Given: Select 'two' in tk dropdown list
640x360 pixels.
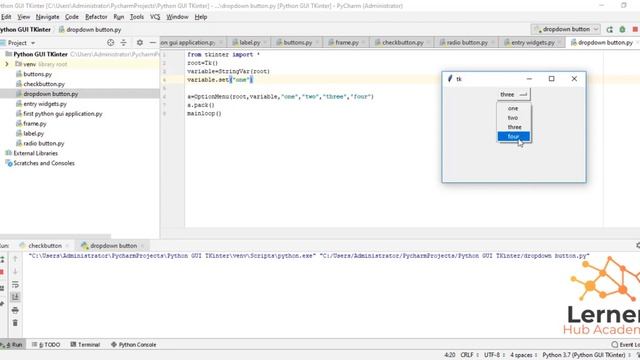Looking at the screenshot, I should pos(513,118).
